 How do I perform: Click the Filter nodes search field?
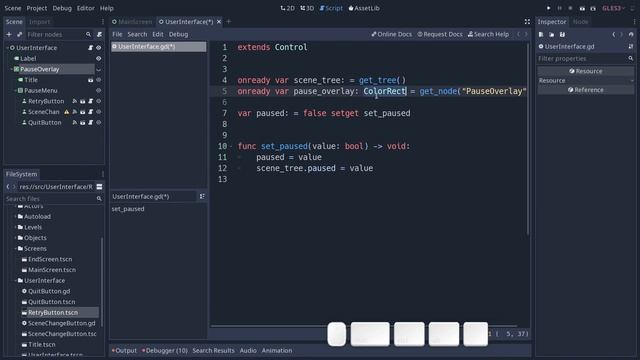(x=59, y=35)
